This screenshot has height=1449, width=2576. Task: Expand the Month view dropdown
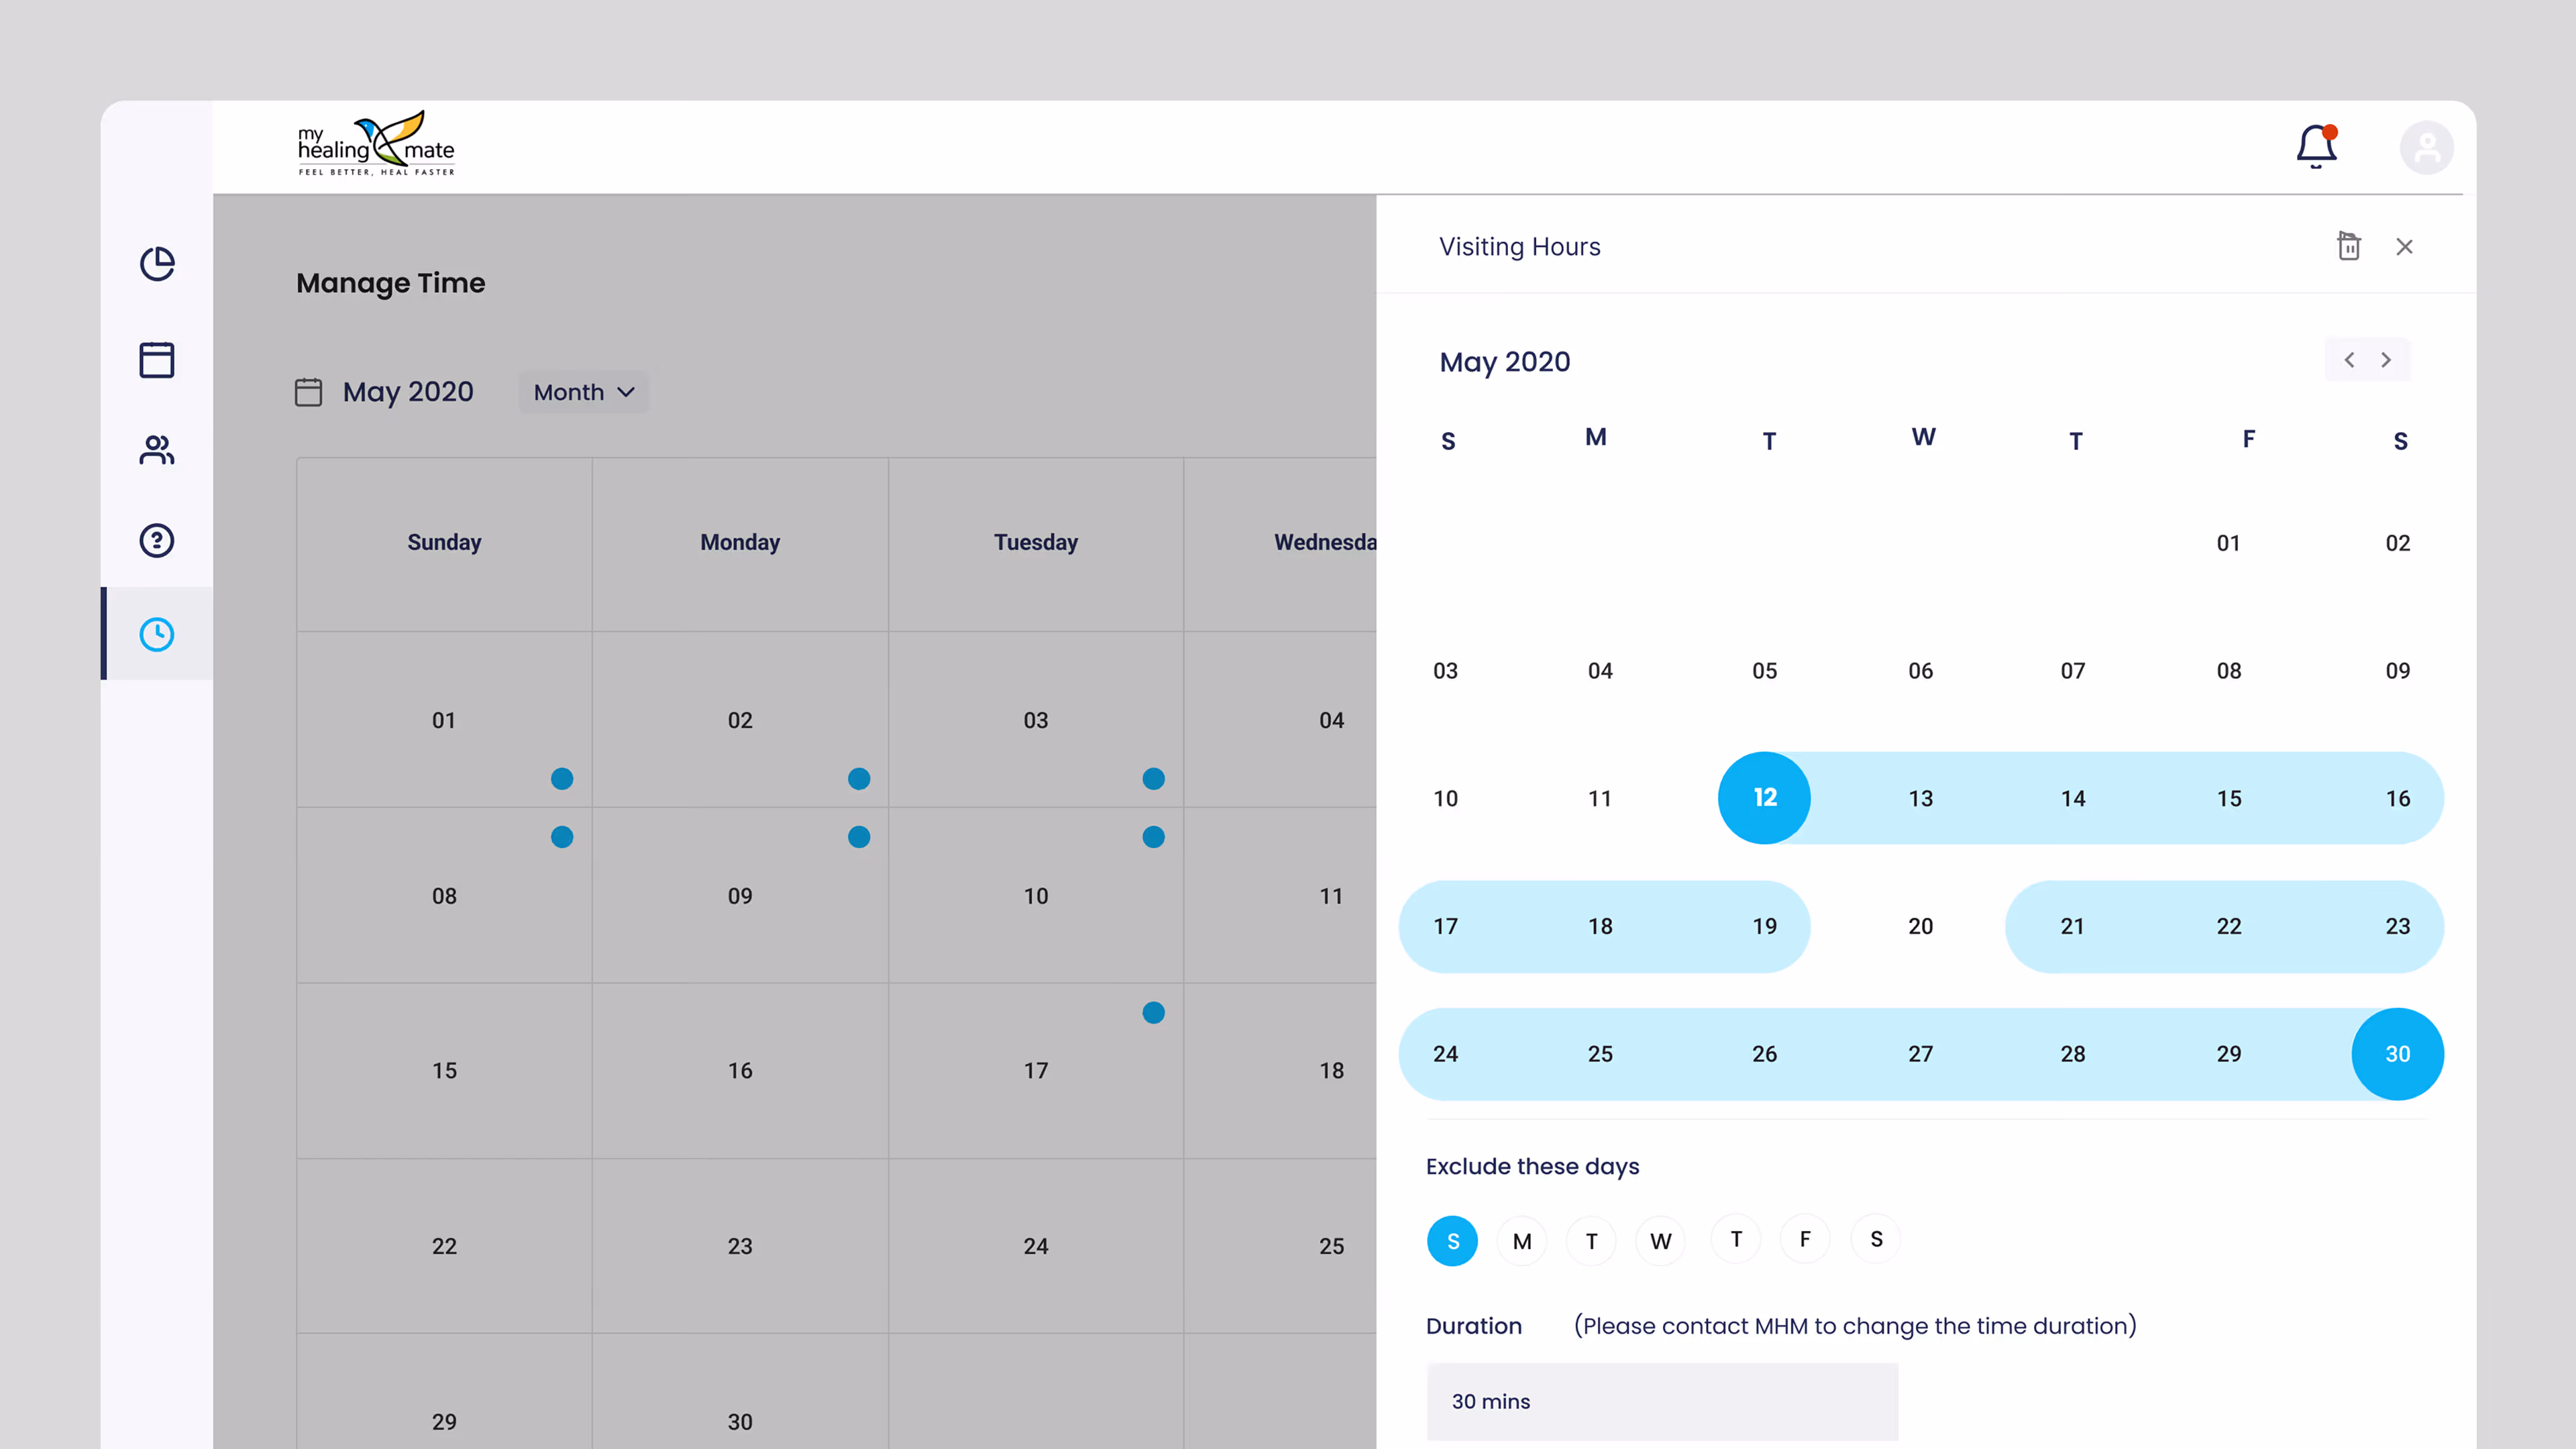[584, 392]
